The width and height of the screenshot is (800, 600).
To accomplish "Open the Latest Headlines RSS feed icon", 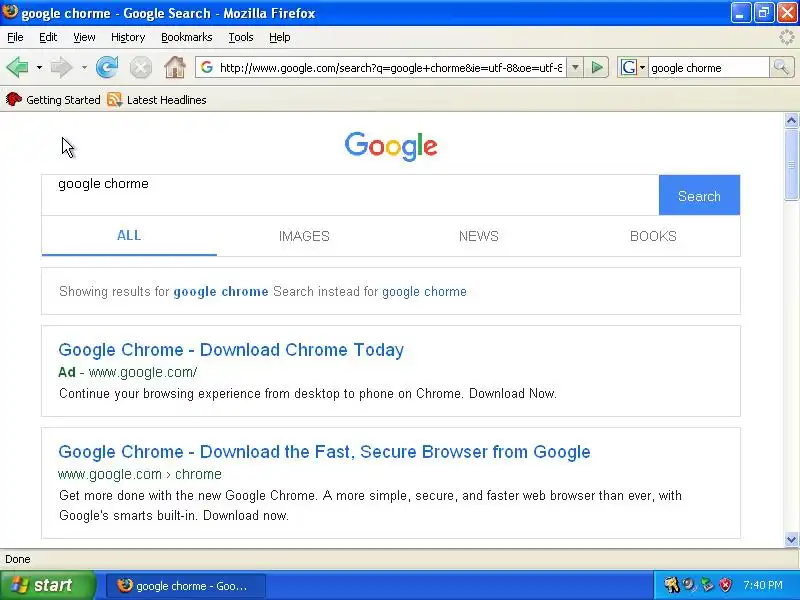I will (x=115, y=99).
